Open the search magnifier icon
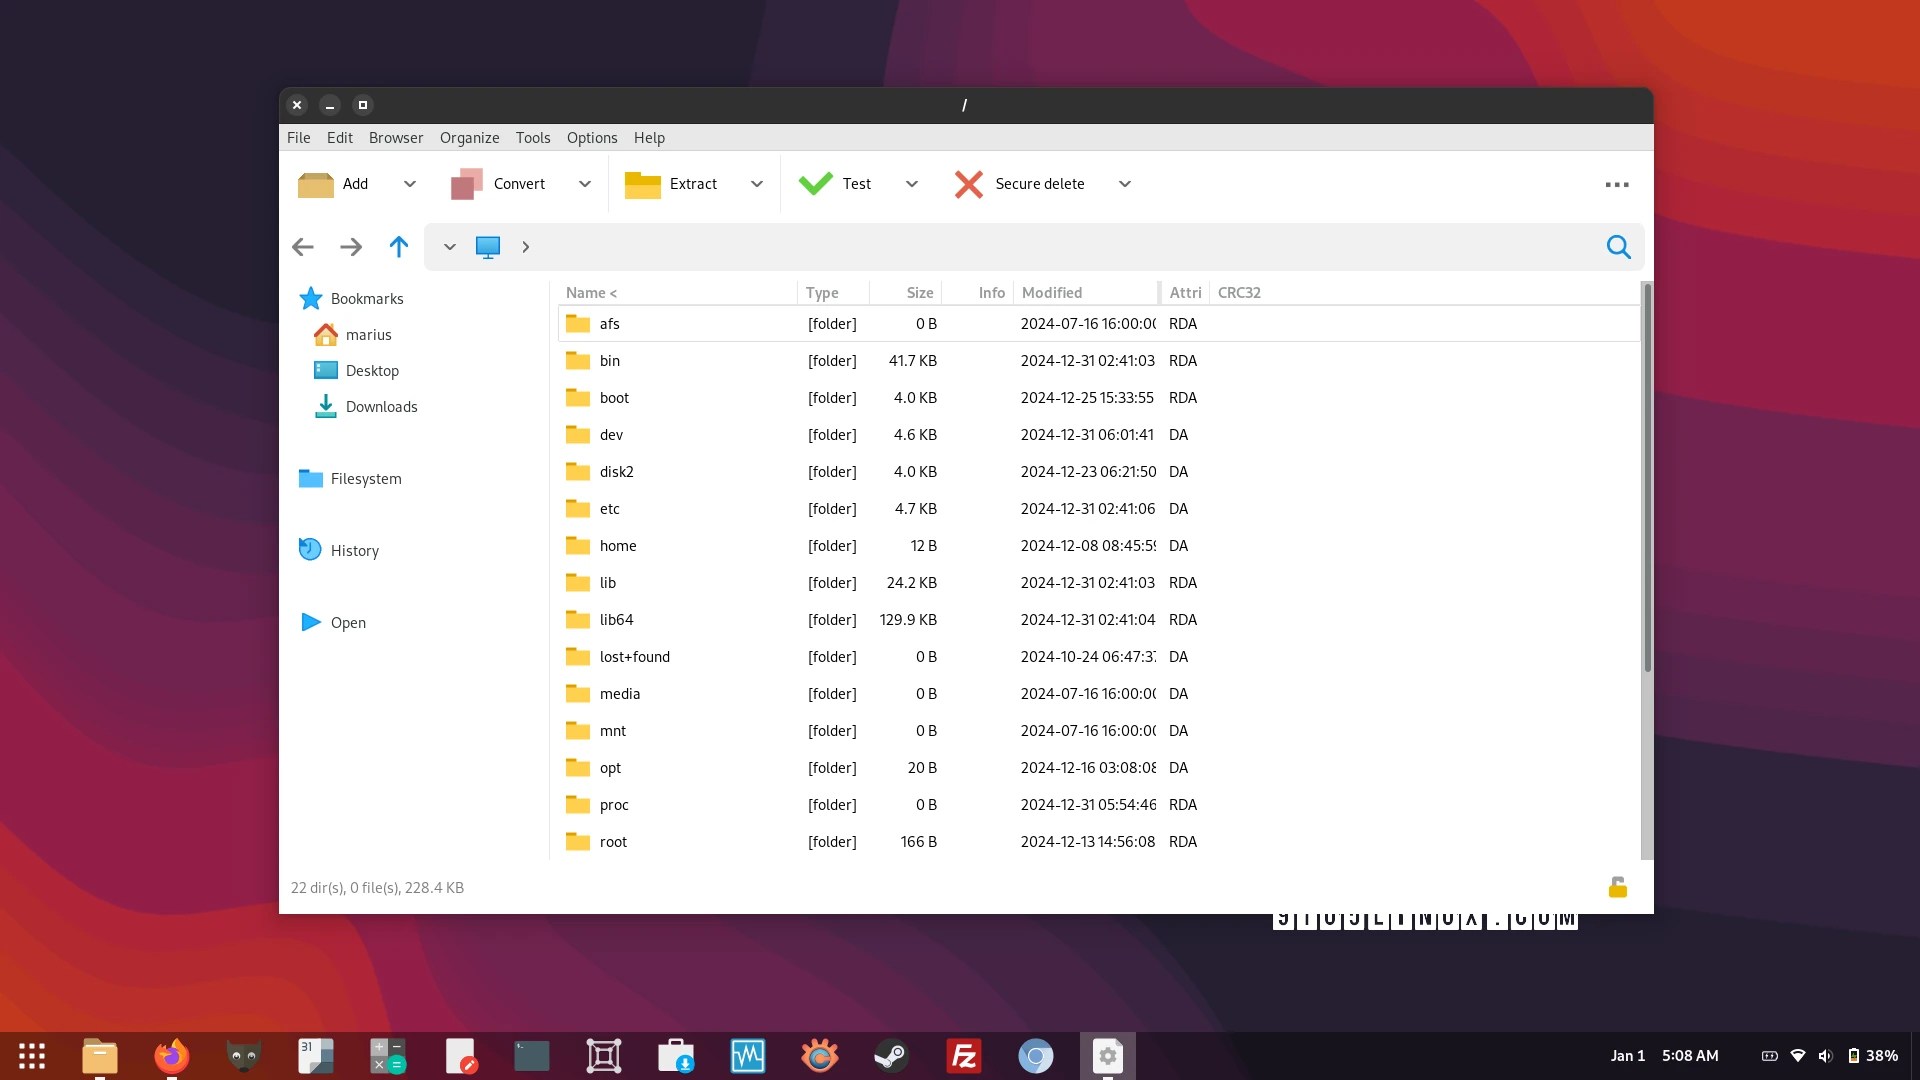This screenshot has width=1920, height=1080. click(x=1618, y=247)
